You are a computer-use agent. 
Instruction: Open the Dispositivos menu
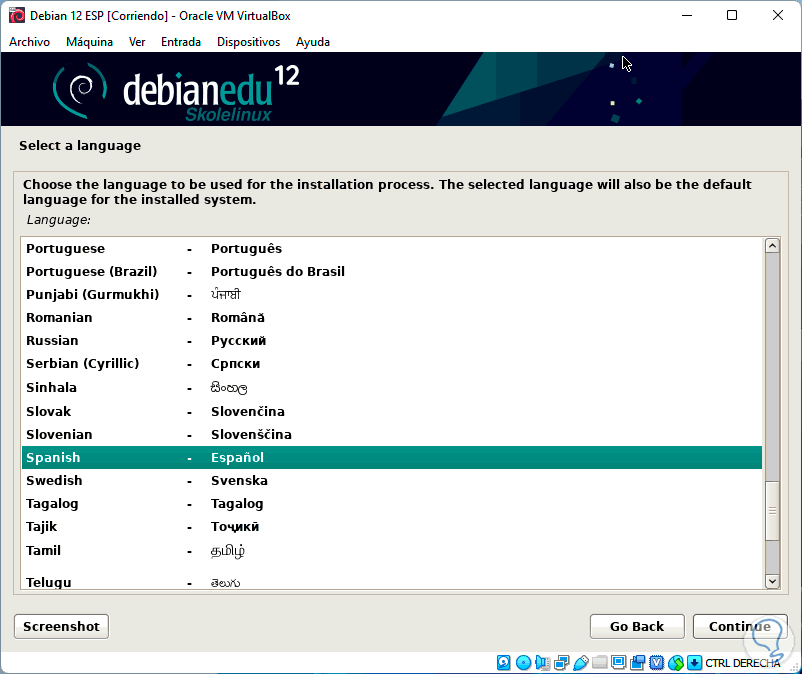[x=248, y=42]
